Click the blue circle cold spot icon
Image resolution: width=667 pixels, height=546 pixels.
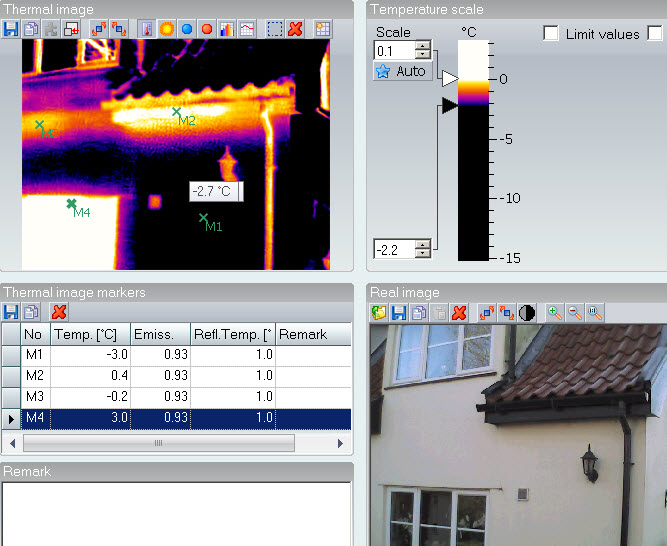186,29
